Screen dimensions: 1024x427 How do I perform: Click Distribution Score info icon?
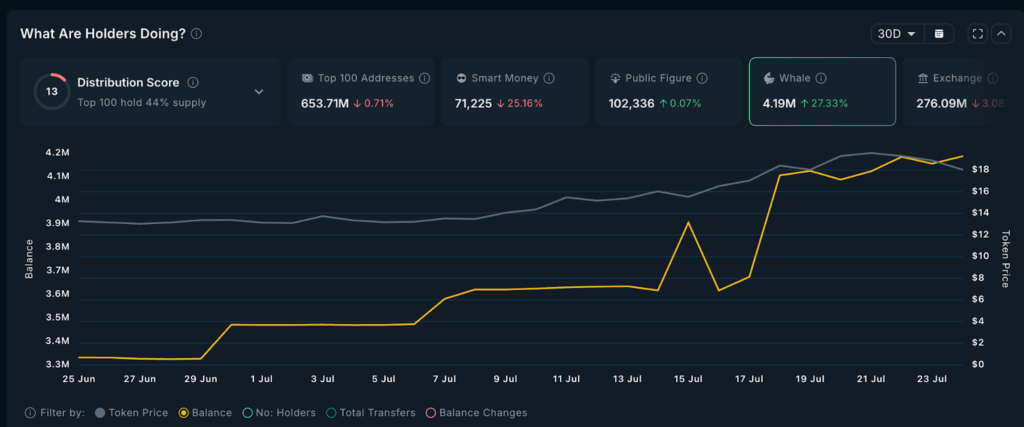pyautogui.click(x=193, y=83)
